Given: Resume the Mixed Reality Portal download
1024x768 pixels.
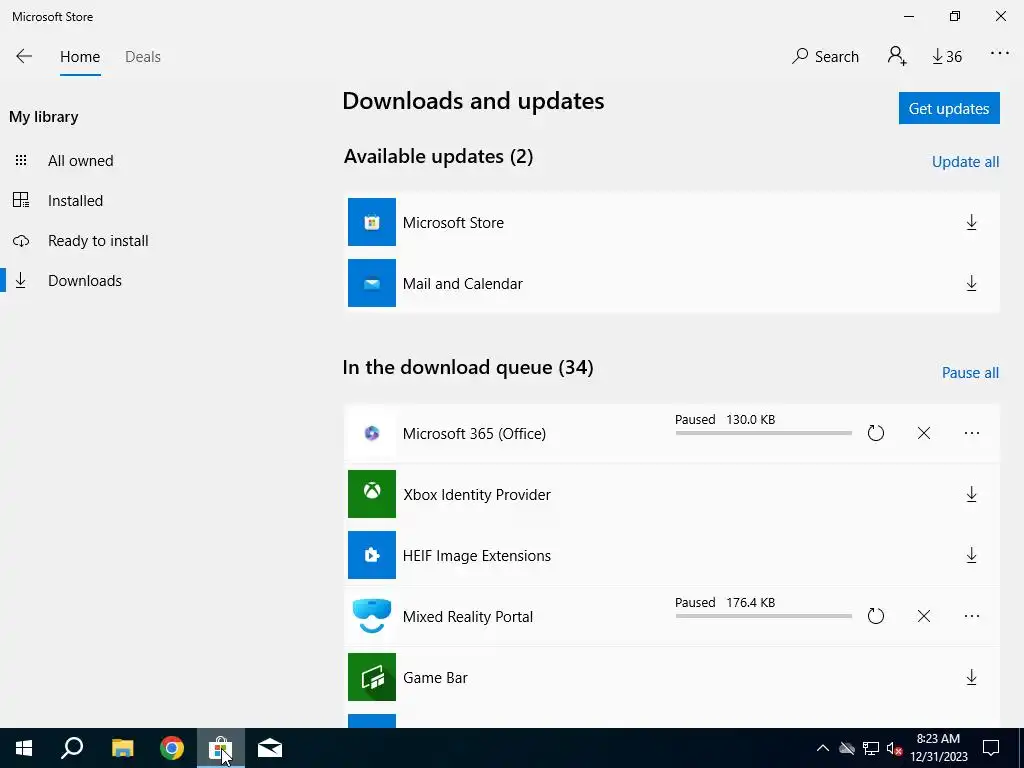Looking at the screenshot, I should (875, 616).
